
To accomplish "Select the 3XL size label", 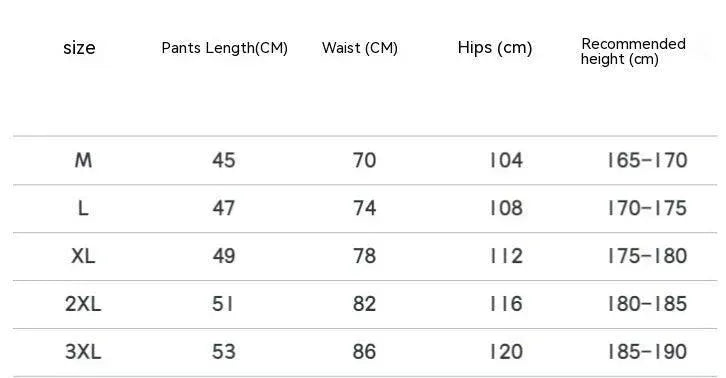I will click(83, 352).
